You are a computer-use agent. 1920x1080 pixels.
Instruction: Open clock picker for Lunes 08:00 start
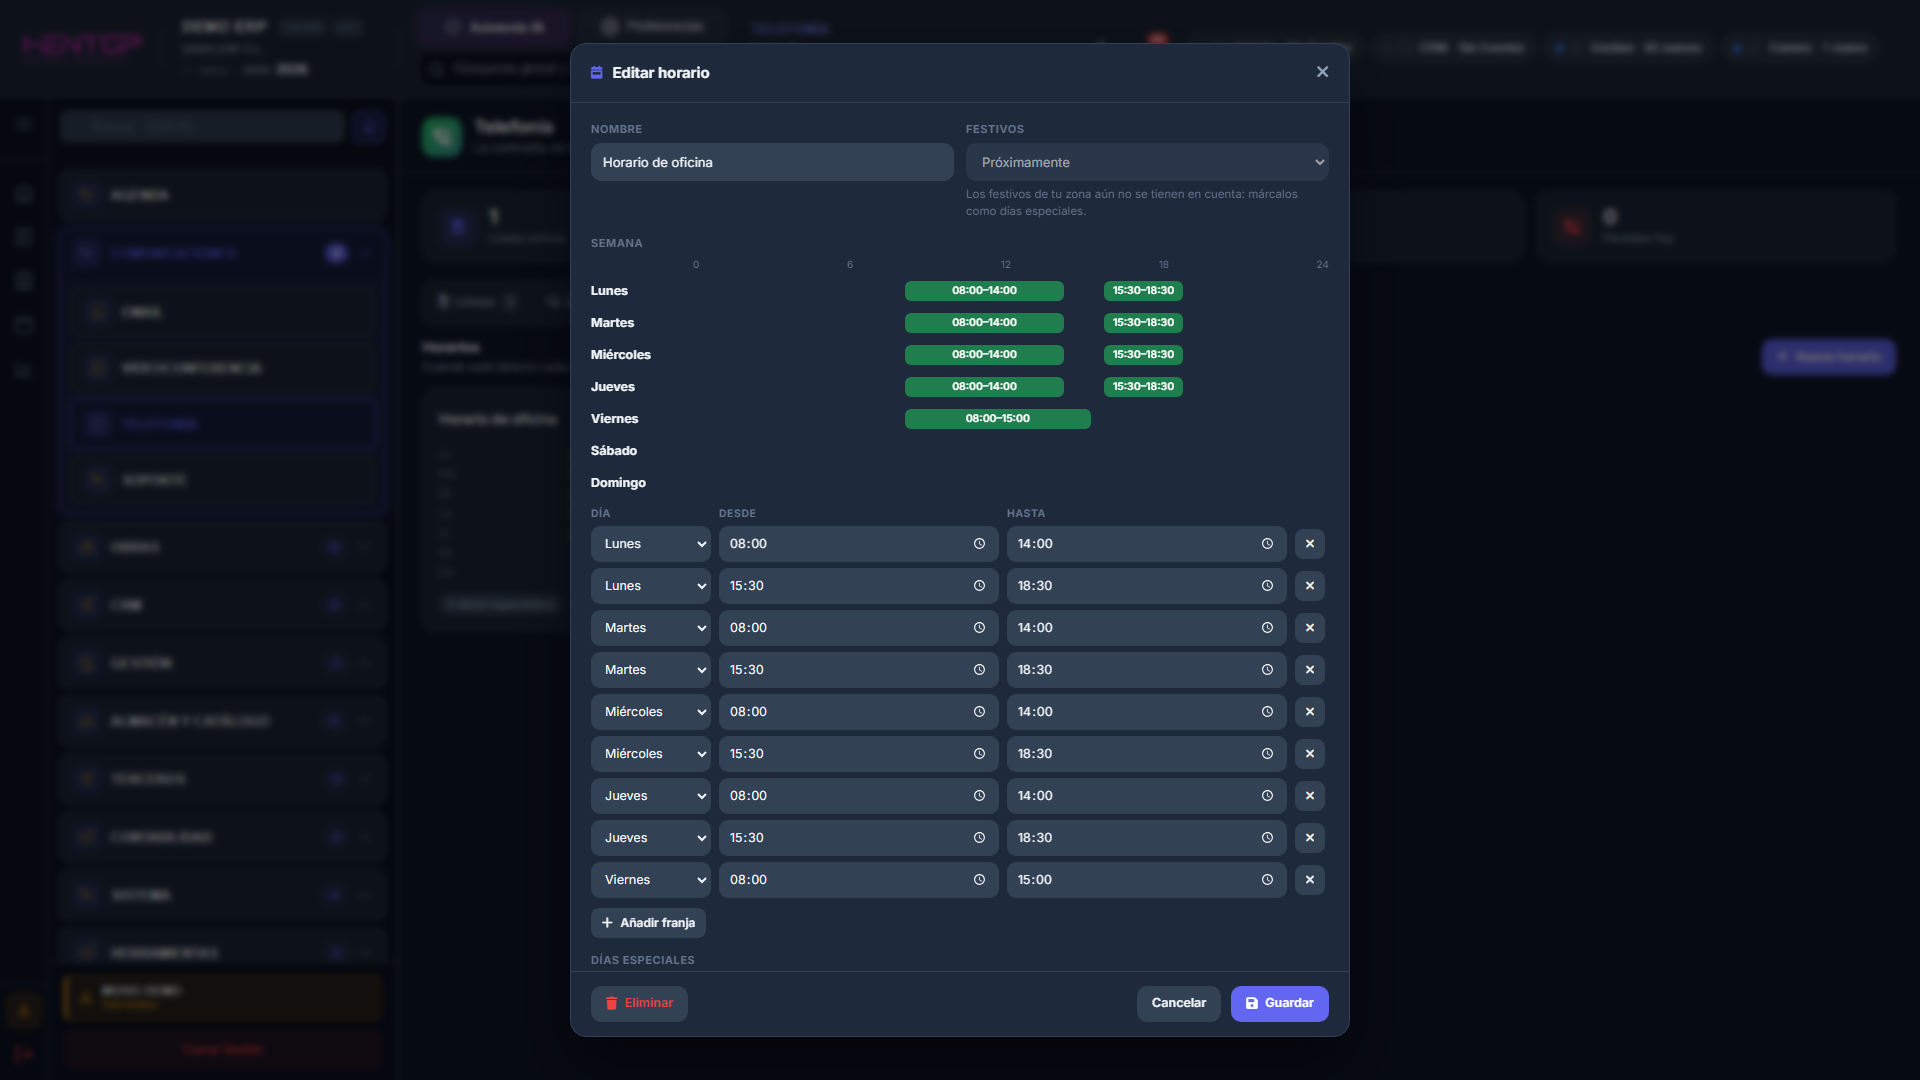979,544
